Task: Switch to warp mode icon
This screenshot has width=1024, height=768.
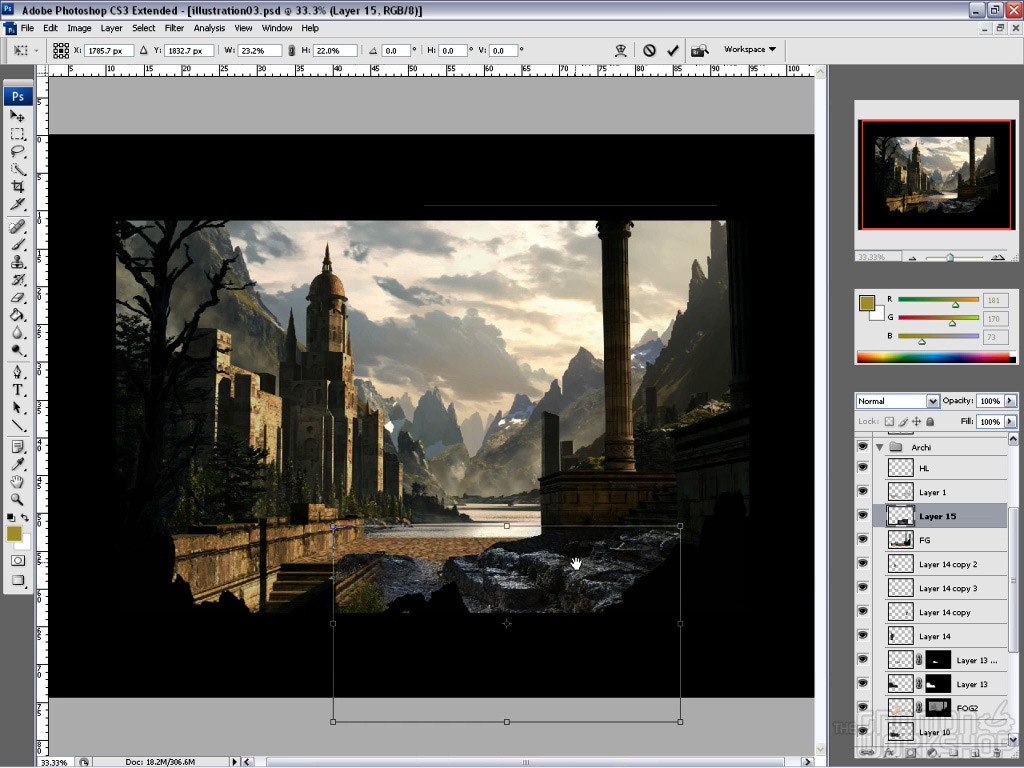Action: (x=621, y=50)
